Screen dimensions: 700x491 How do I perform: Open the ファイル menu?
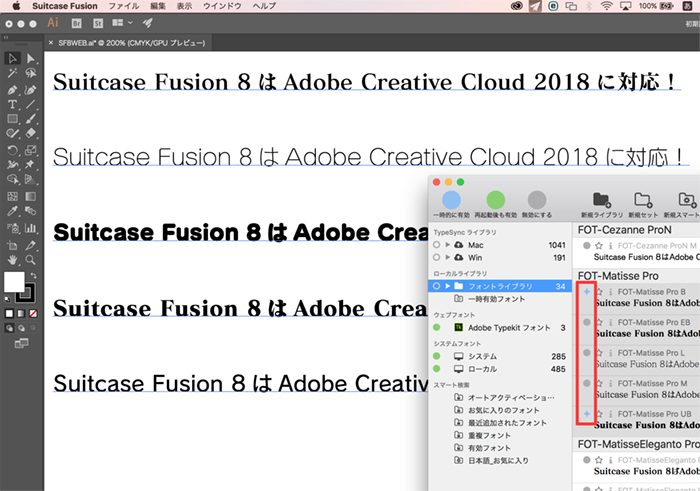pyautogui.click(x=124, y=6)
